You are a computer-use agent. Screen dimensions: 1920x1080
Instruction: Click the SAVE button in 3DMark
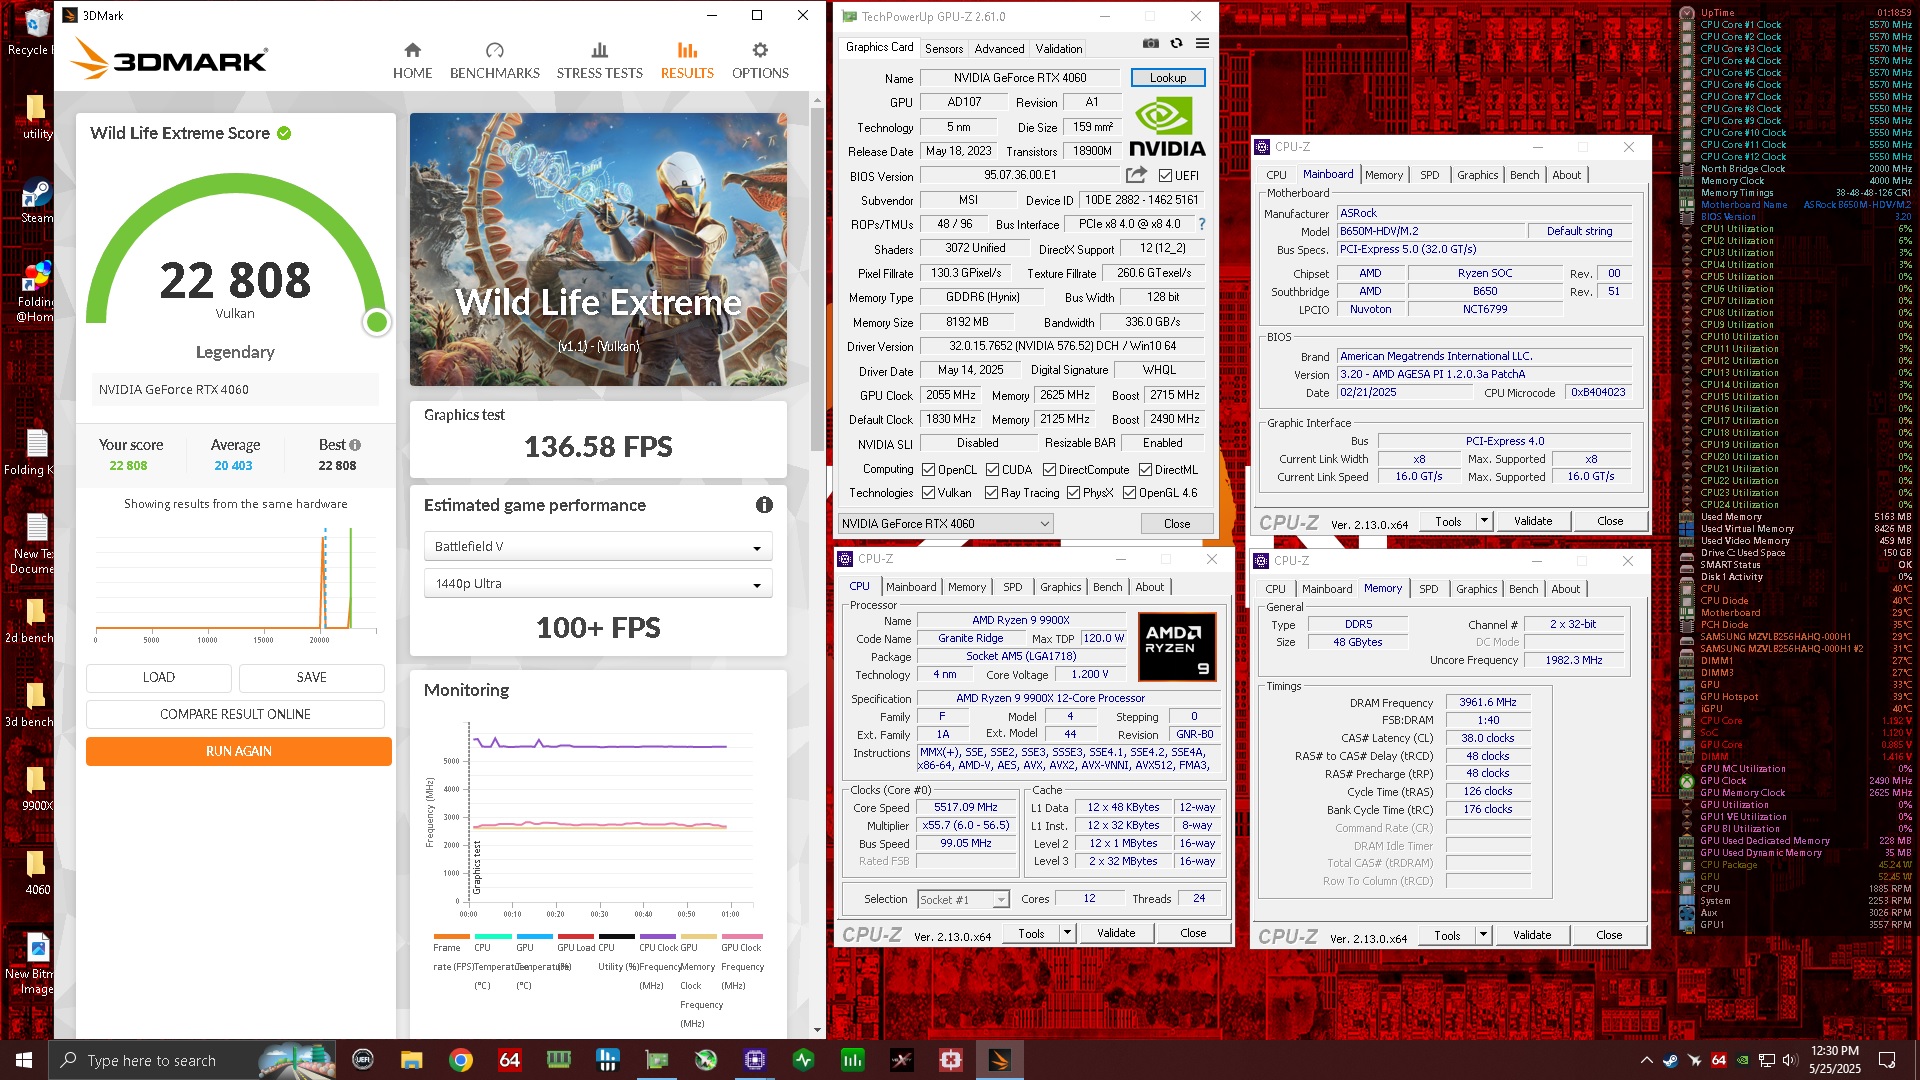point(311,678)
